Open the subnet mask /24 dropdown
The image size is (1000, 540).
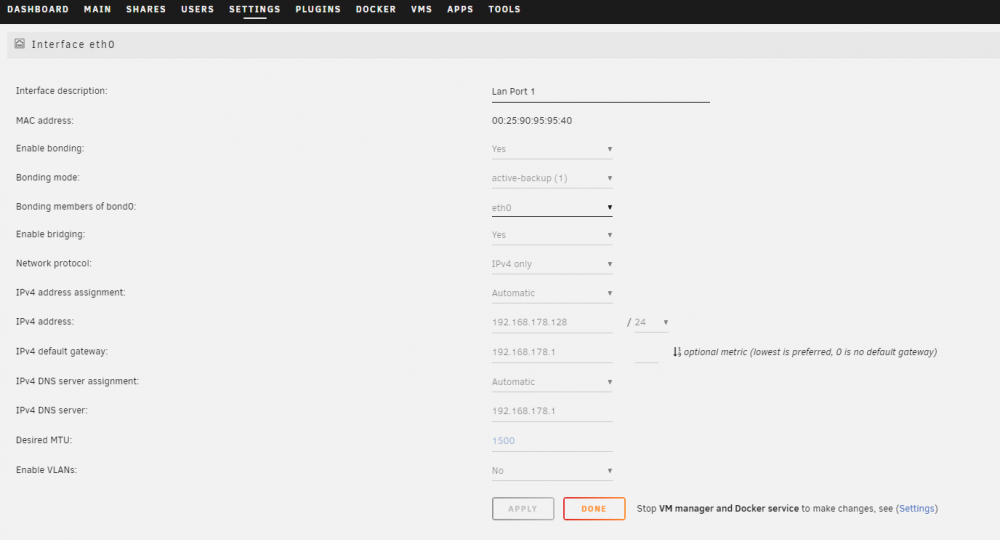[651, 323]
